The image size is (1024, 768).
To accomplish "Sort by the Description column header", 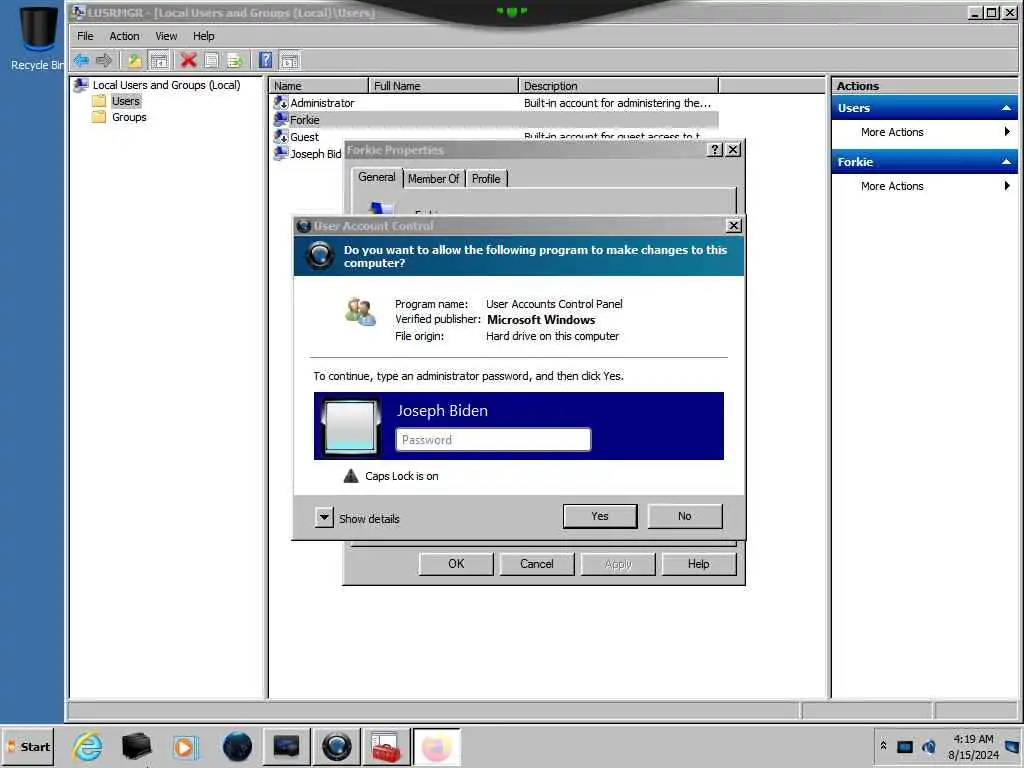I will coord(618,86).
